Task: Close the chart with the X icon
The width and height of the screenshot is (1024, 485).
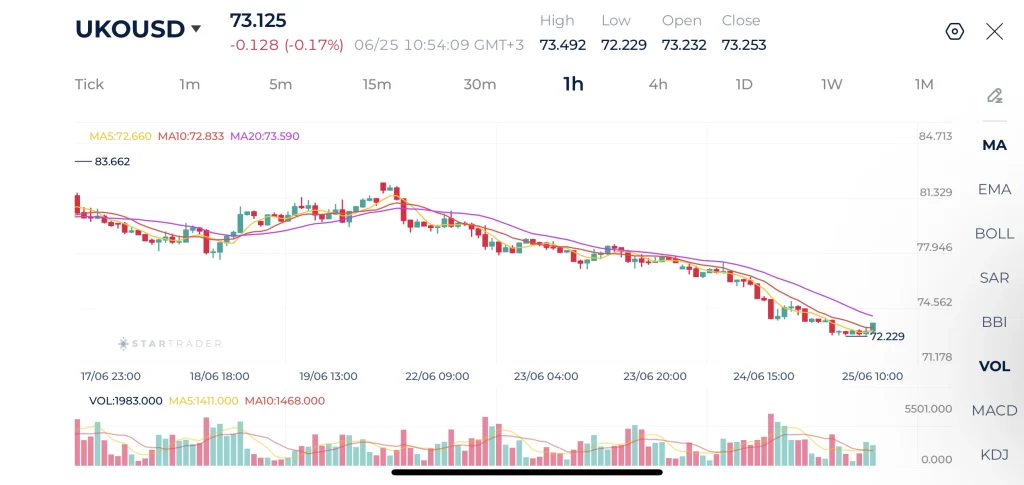Action: (x=994, y=31)
